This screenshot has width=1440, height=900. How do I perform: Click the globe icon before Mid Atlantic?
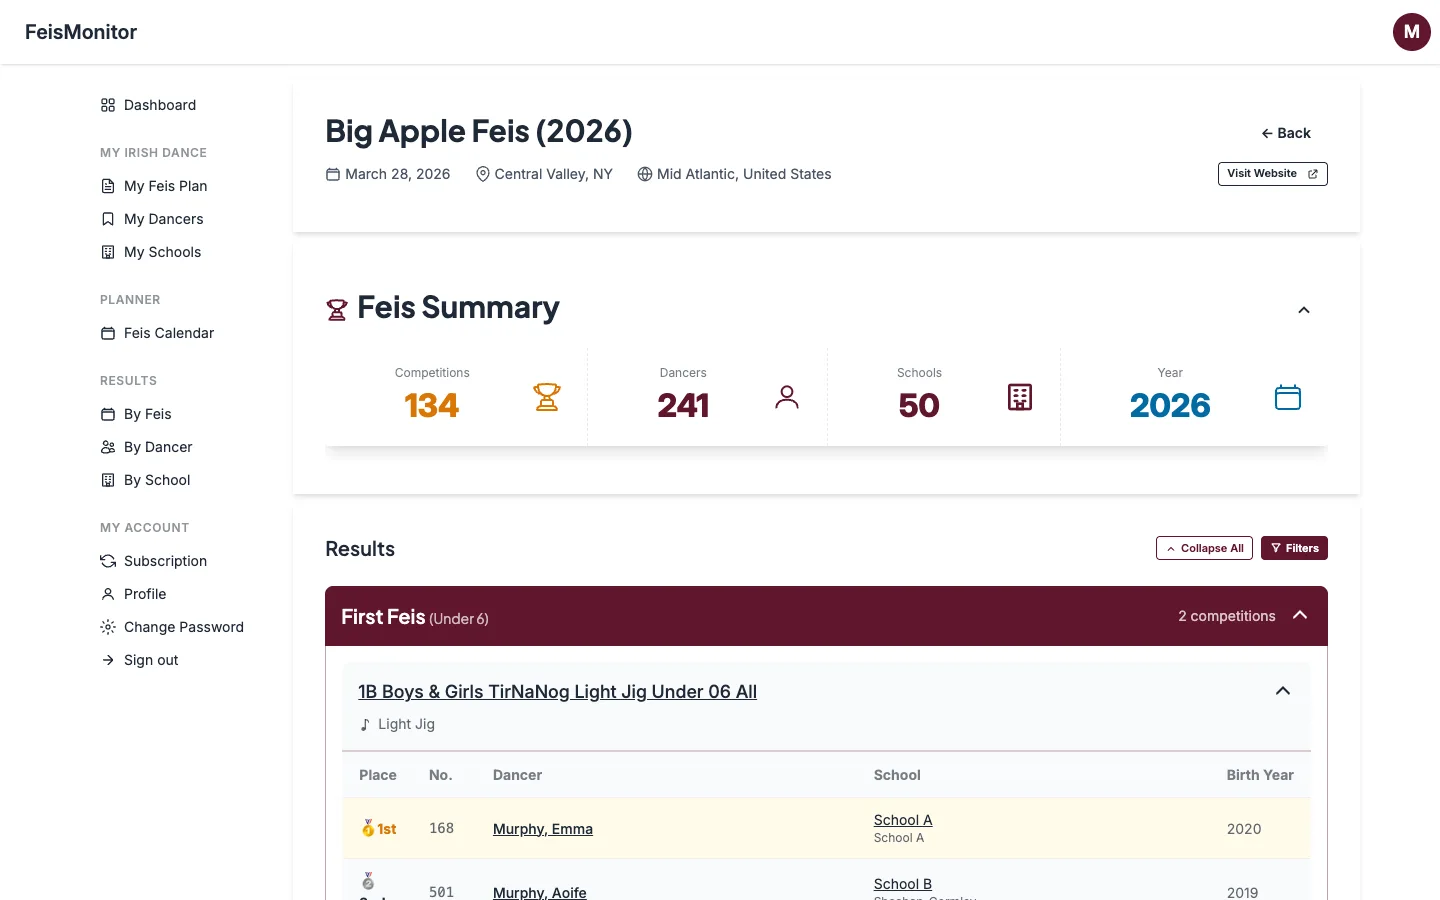644,174
